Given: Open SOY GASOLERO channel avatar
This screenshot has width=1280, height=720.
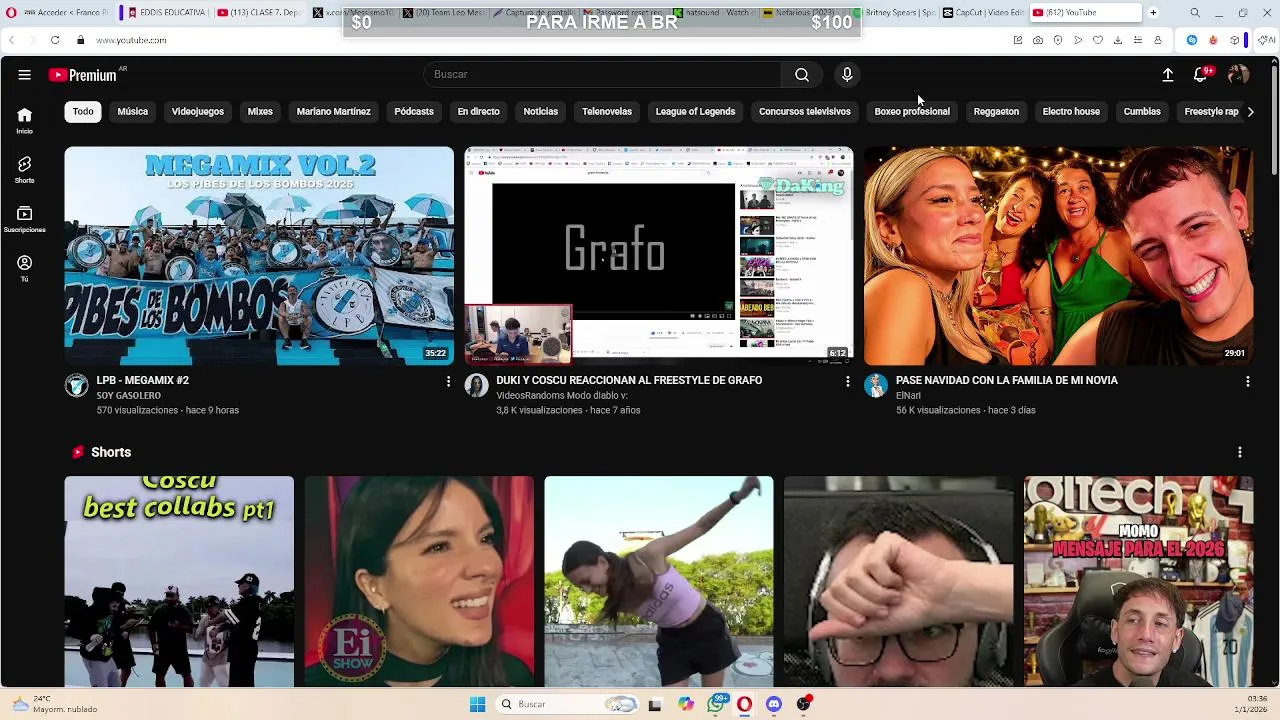Looking at the screenshot, I should click(x=76, y=386).
